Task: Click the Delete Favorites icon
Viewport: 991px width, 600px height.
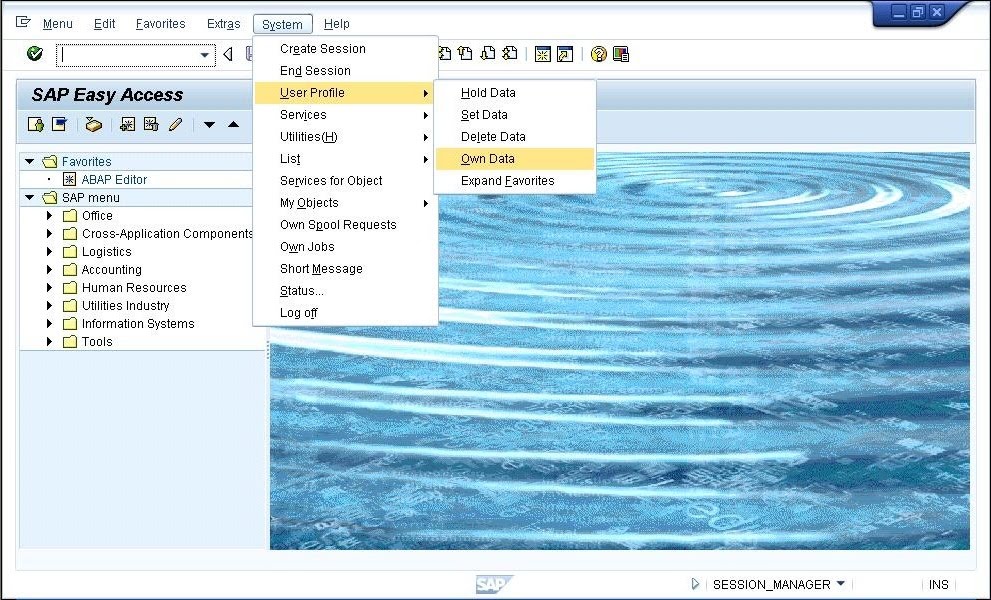Action: (x=150, y=124)
